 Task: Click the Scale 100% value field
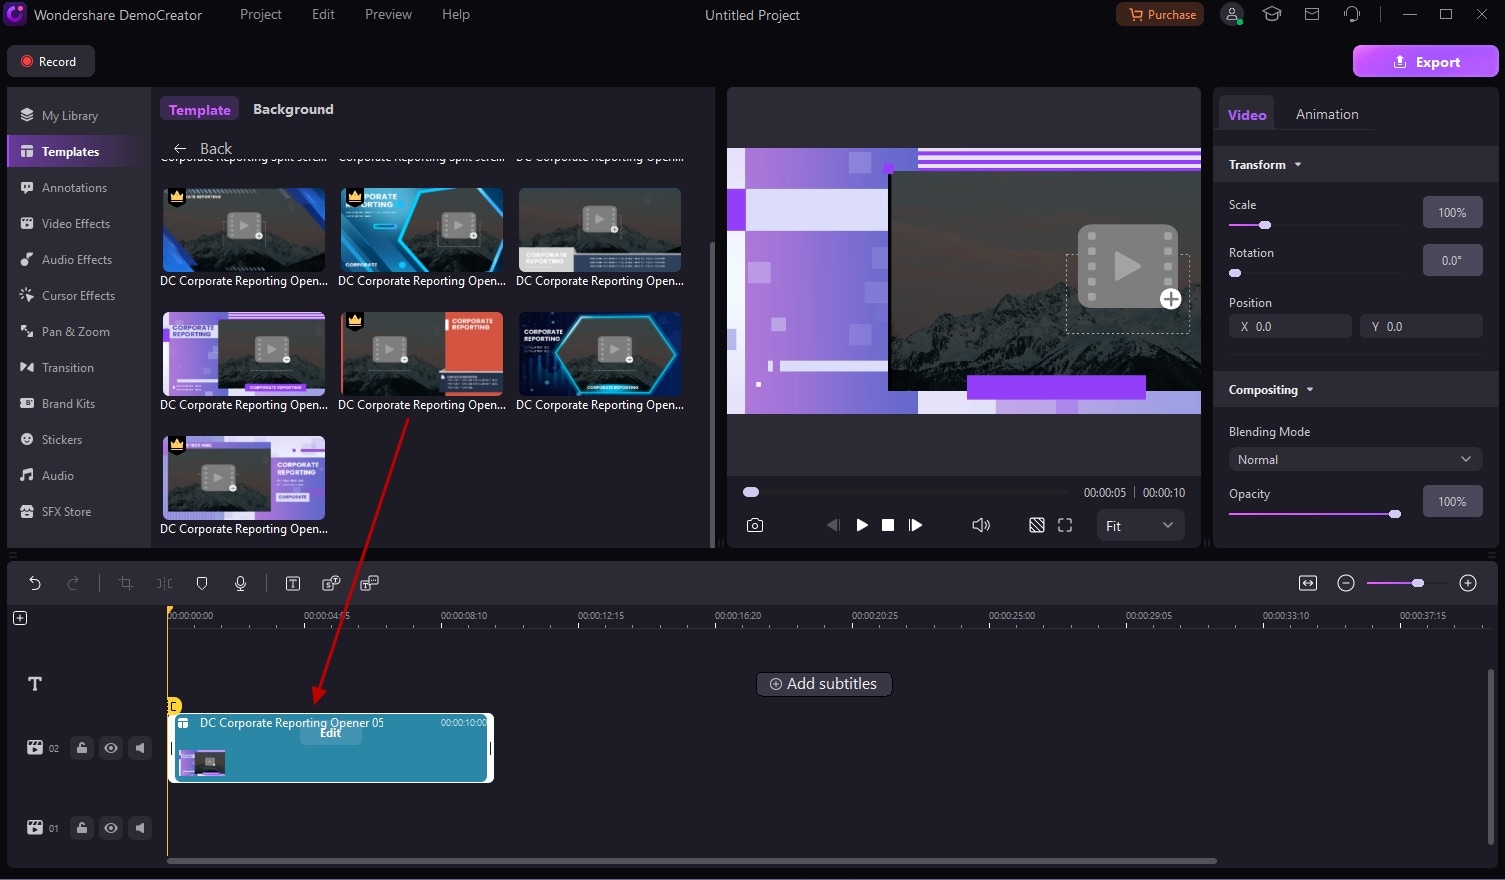tap(1452, 213)
